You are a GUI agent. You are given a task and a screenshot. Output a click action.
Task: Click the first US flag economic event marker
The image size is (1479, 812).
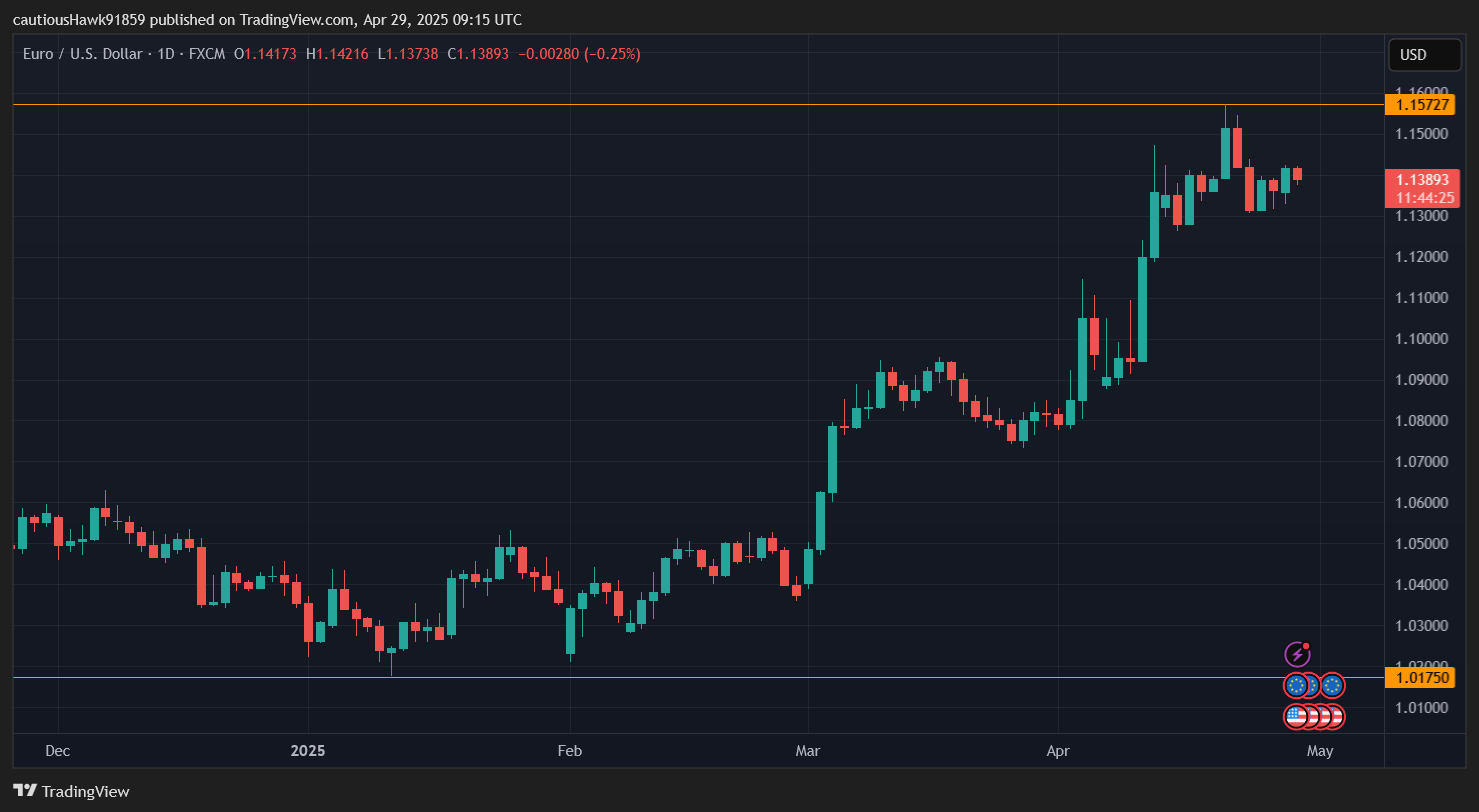[1294, 716]
